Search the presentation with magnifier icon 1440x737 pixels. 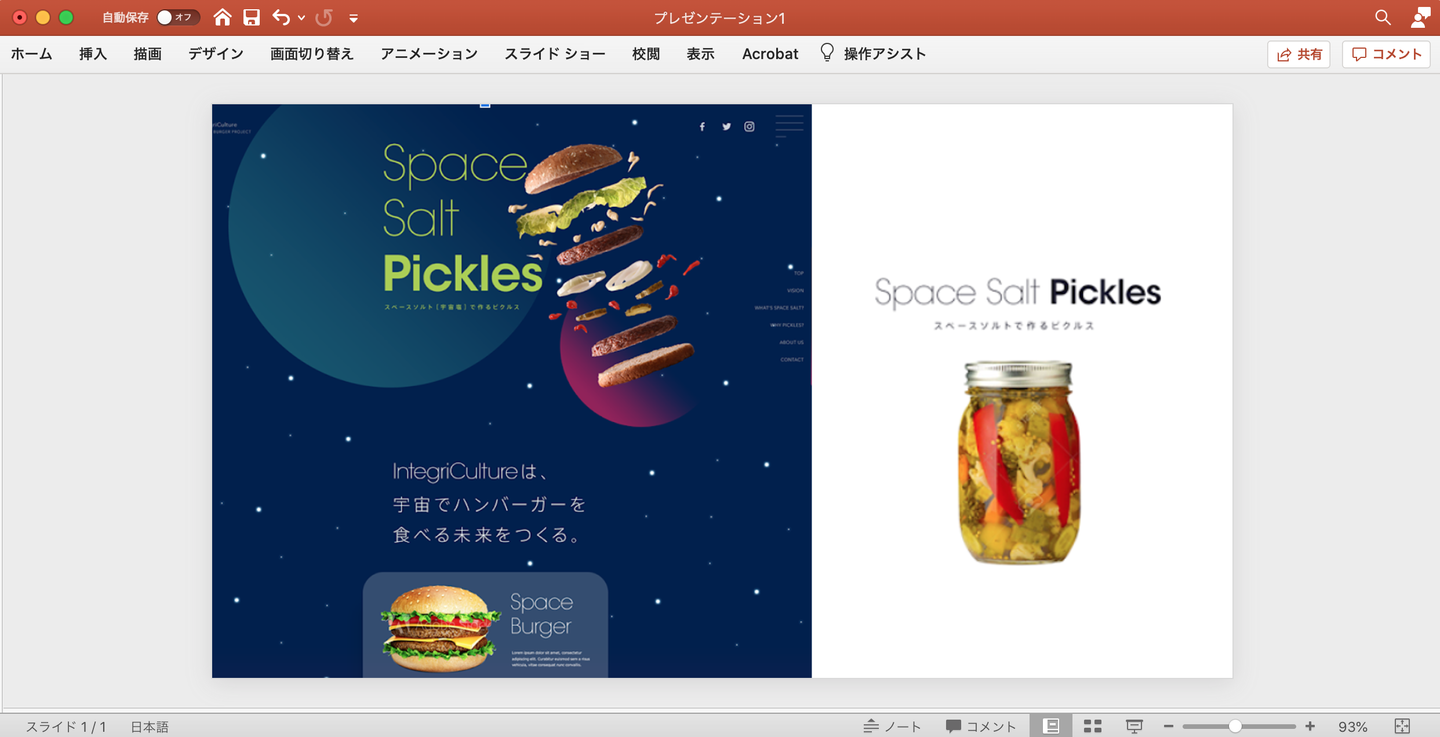(1383, 17)
